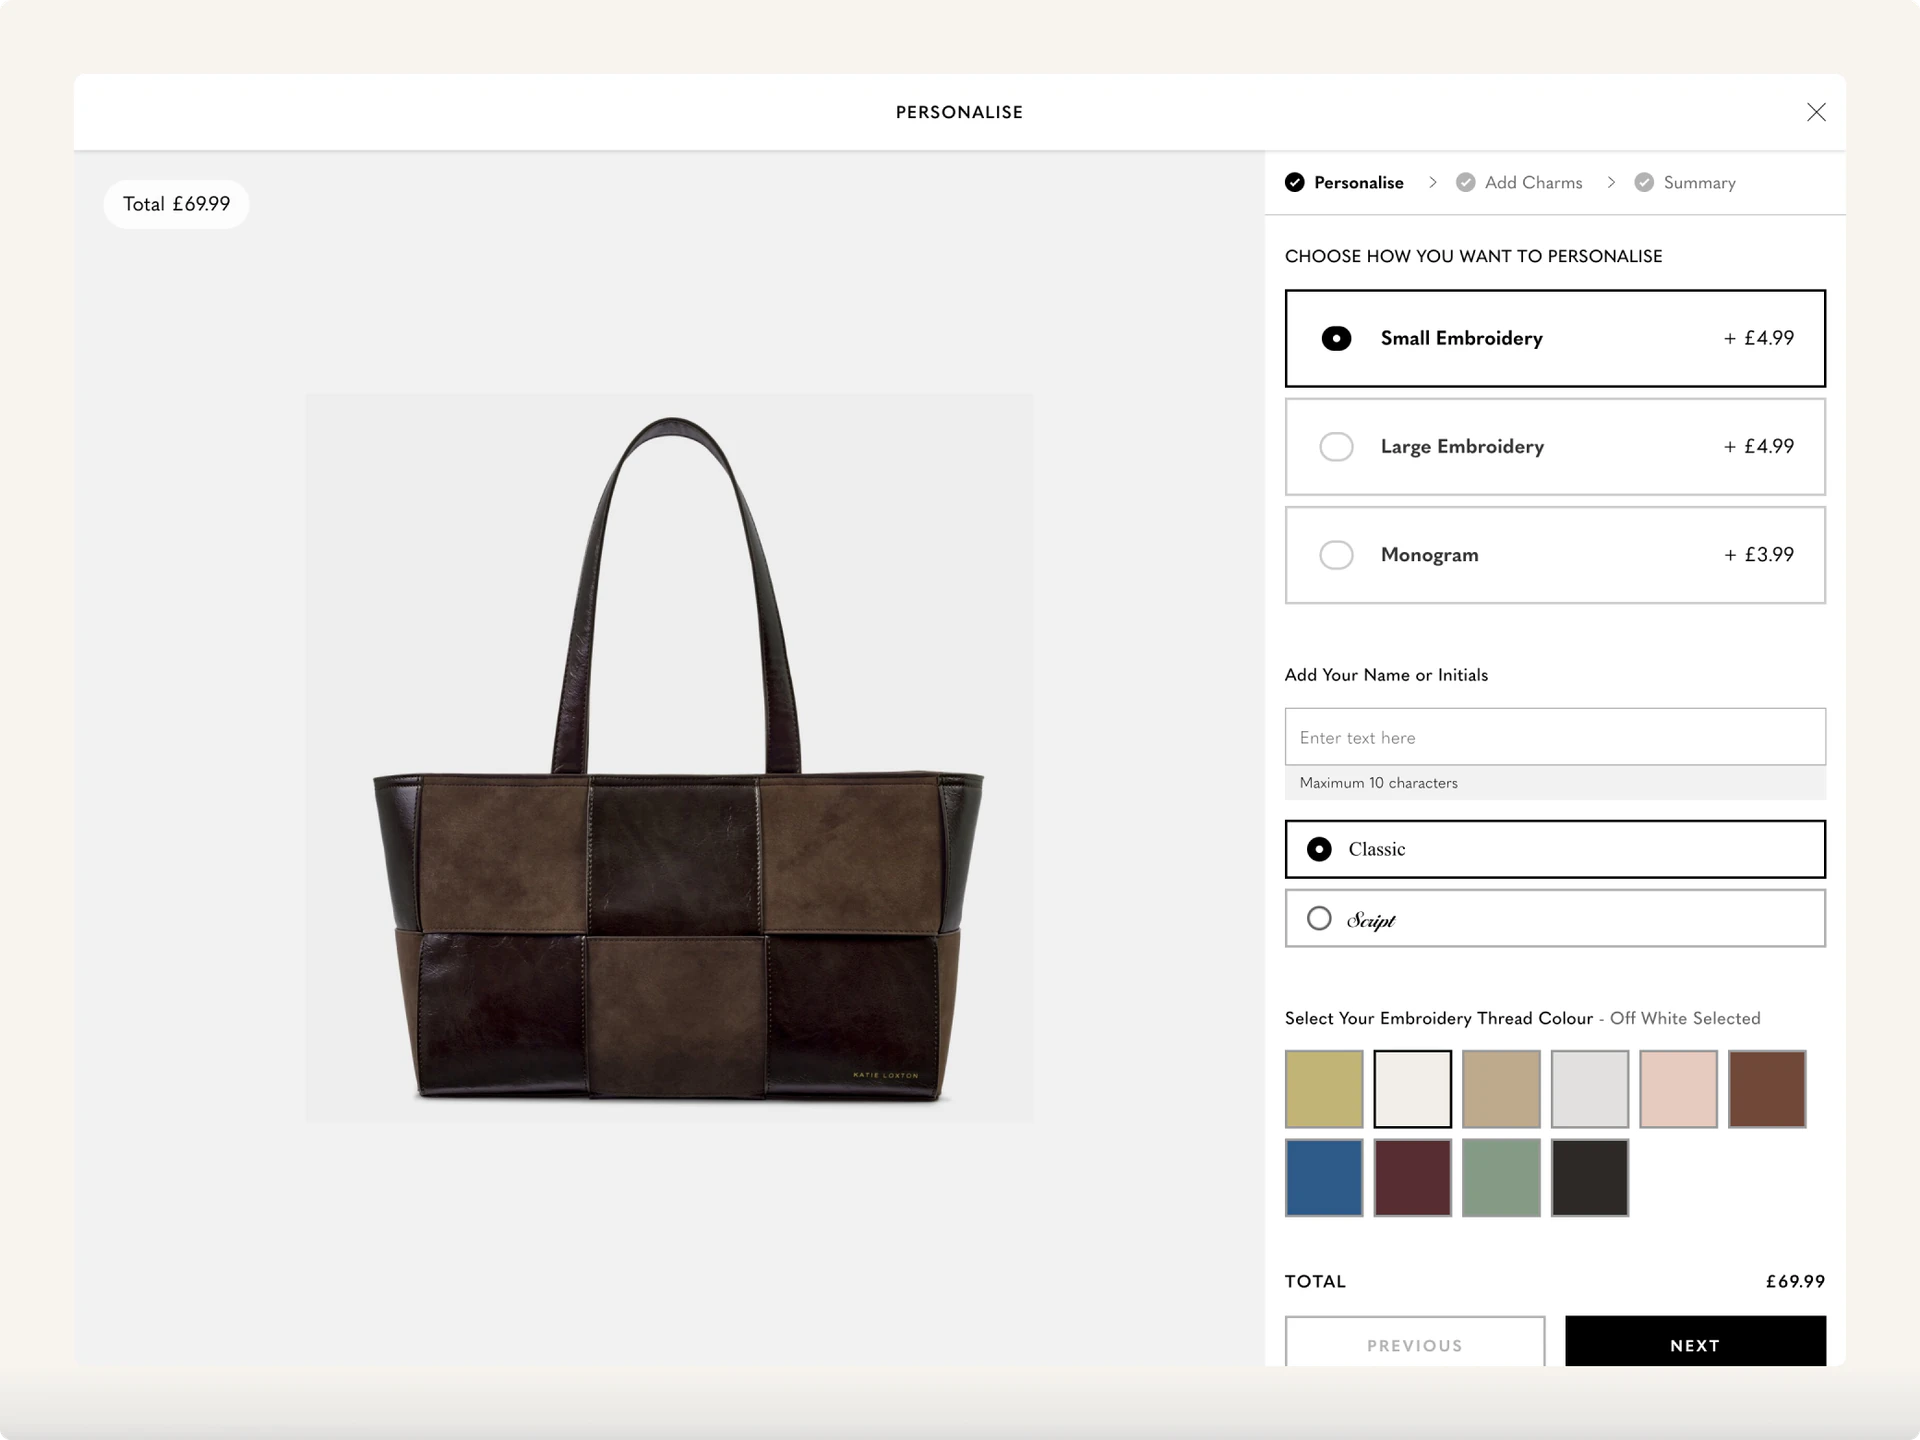Screen dimensions: 1920x1440
Task: Focus the name or initials text field
Action: click(1555, 737)
